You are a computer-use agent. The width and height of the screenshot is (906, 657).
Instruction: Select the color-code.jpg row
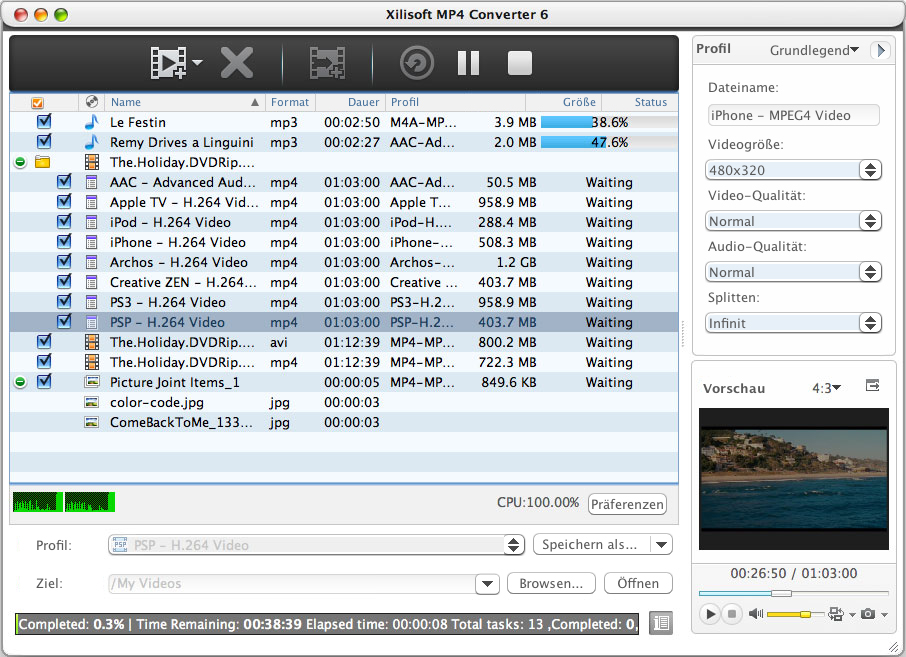point(344,402)
